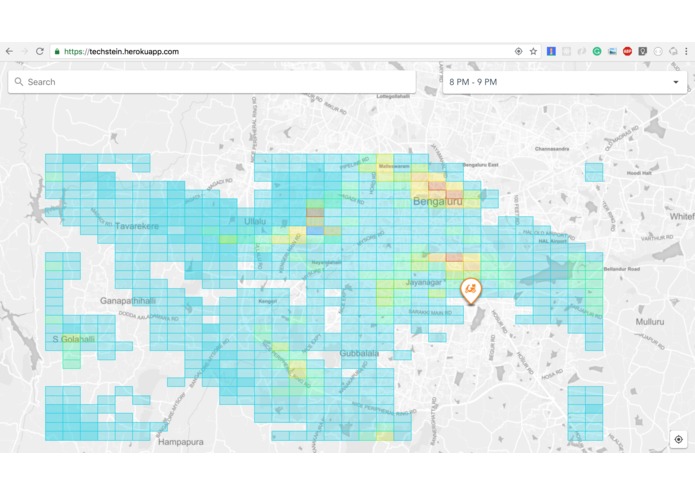Open the dark lightbulb extension icon
Screen dimensions: 695x494
[x=643, y=51]
